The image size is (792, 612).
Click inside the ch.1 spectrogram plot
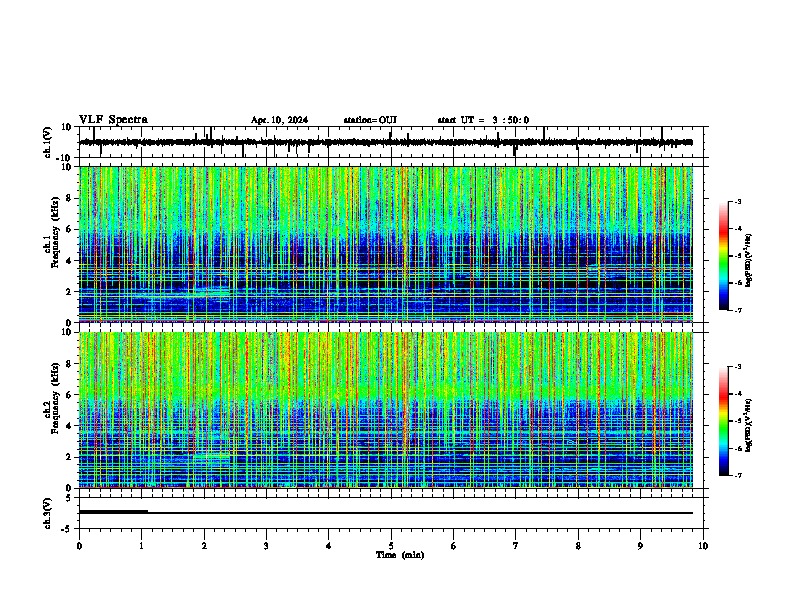coord(386,244)
